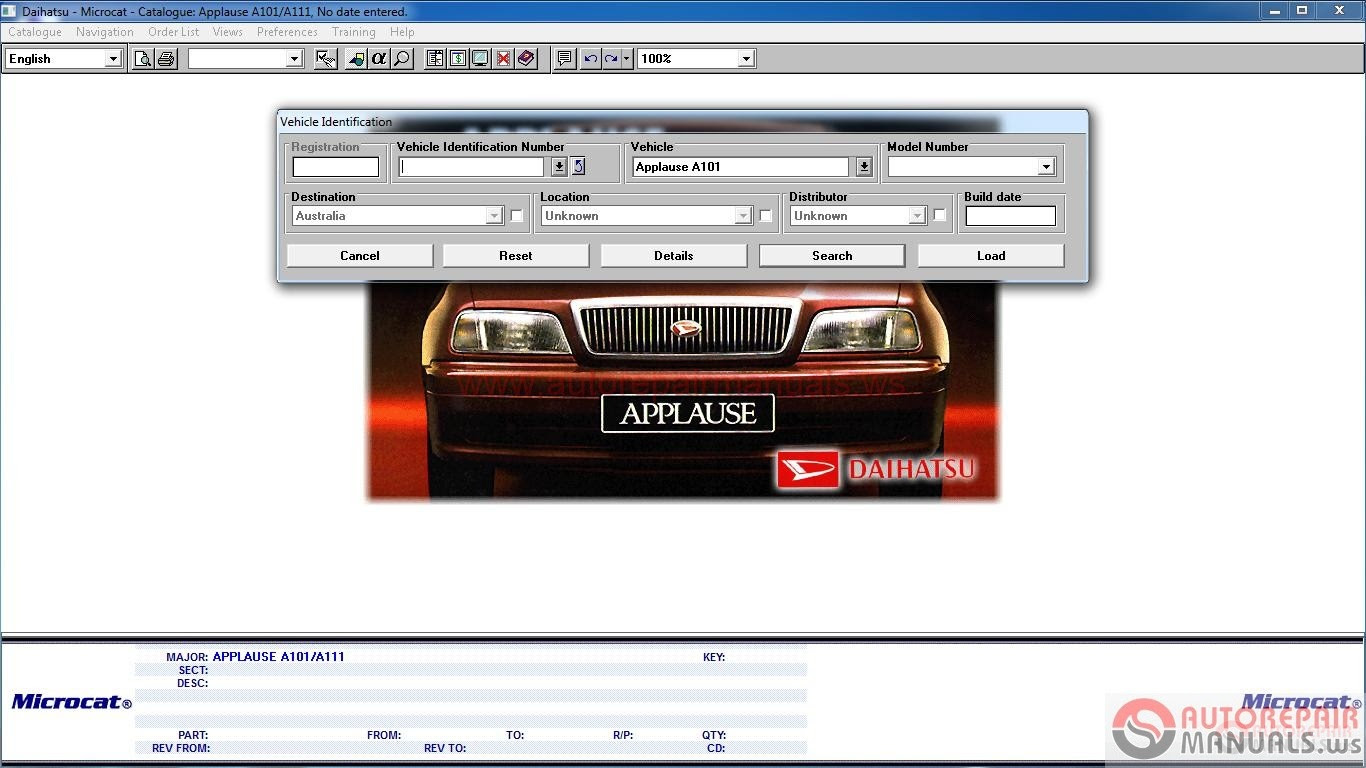Open the redo history small arrow

pyautogui.click(x=627, y=59)
